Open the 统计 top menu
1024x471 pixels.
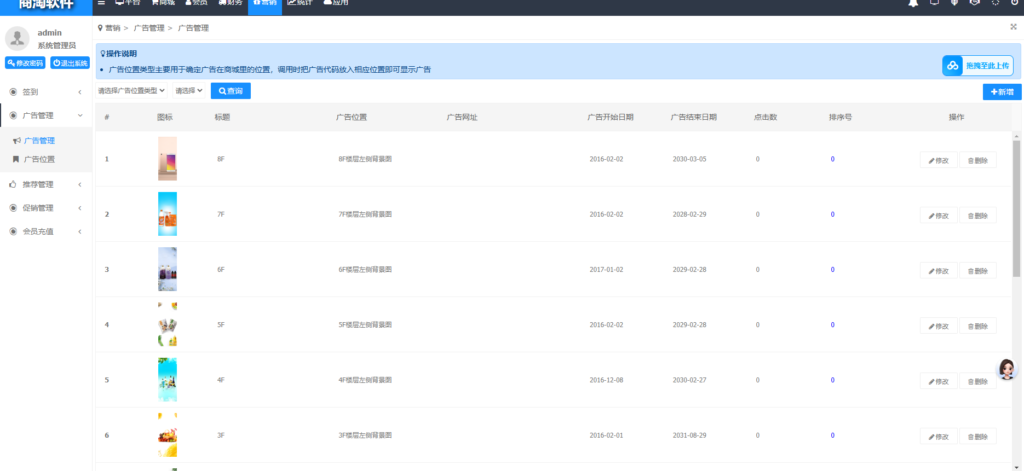tap(300, 3)
